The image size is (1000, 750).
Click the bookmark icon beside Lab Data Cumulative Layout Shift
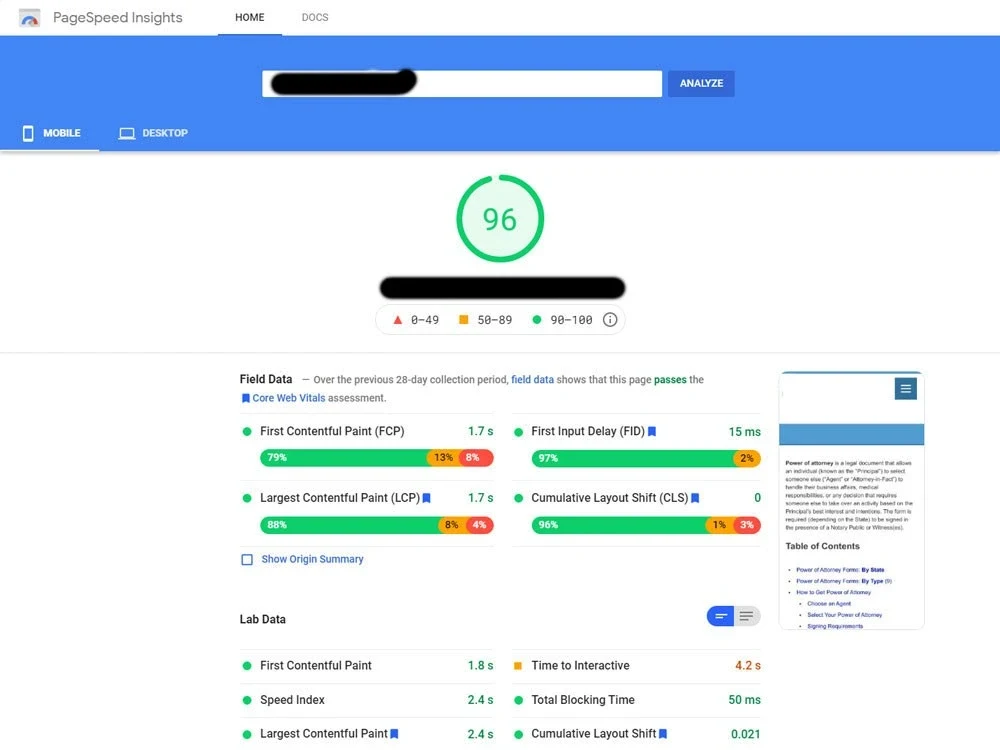(x=663, y=734)
